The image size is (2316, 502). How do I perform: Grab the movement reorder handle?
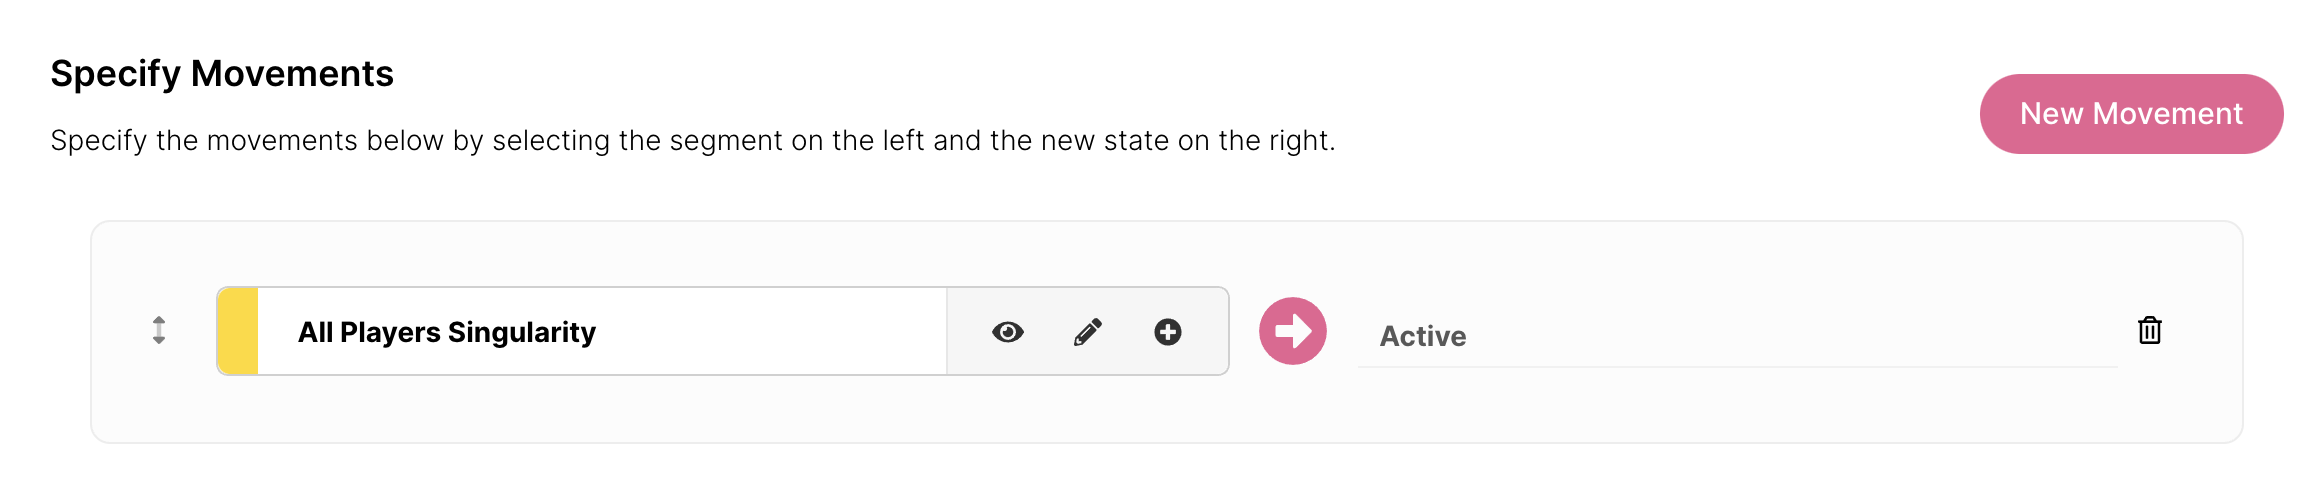click(159, 330)
